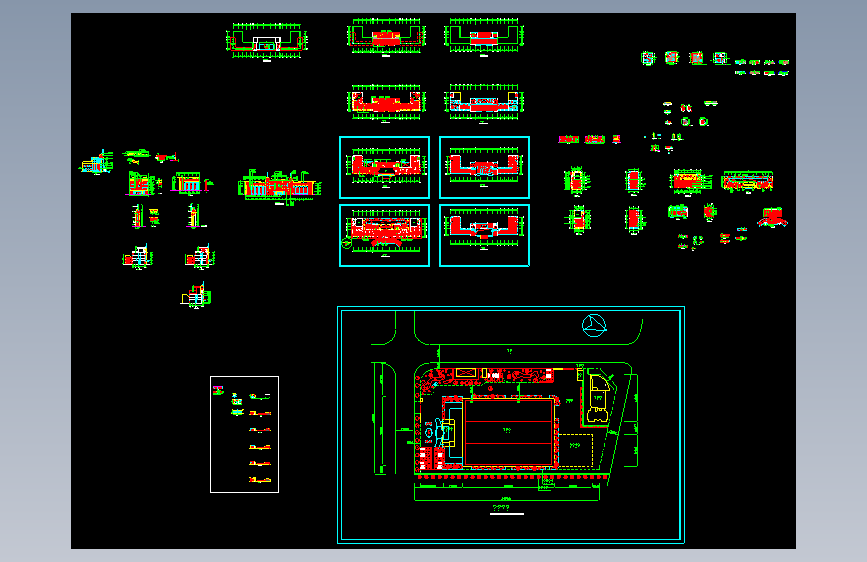Select the large red rectangular building in the site plan
This screenshot has height=562, width=867.
click(509, 431)
